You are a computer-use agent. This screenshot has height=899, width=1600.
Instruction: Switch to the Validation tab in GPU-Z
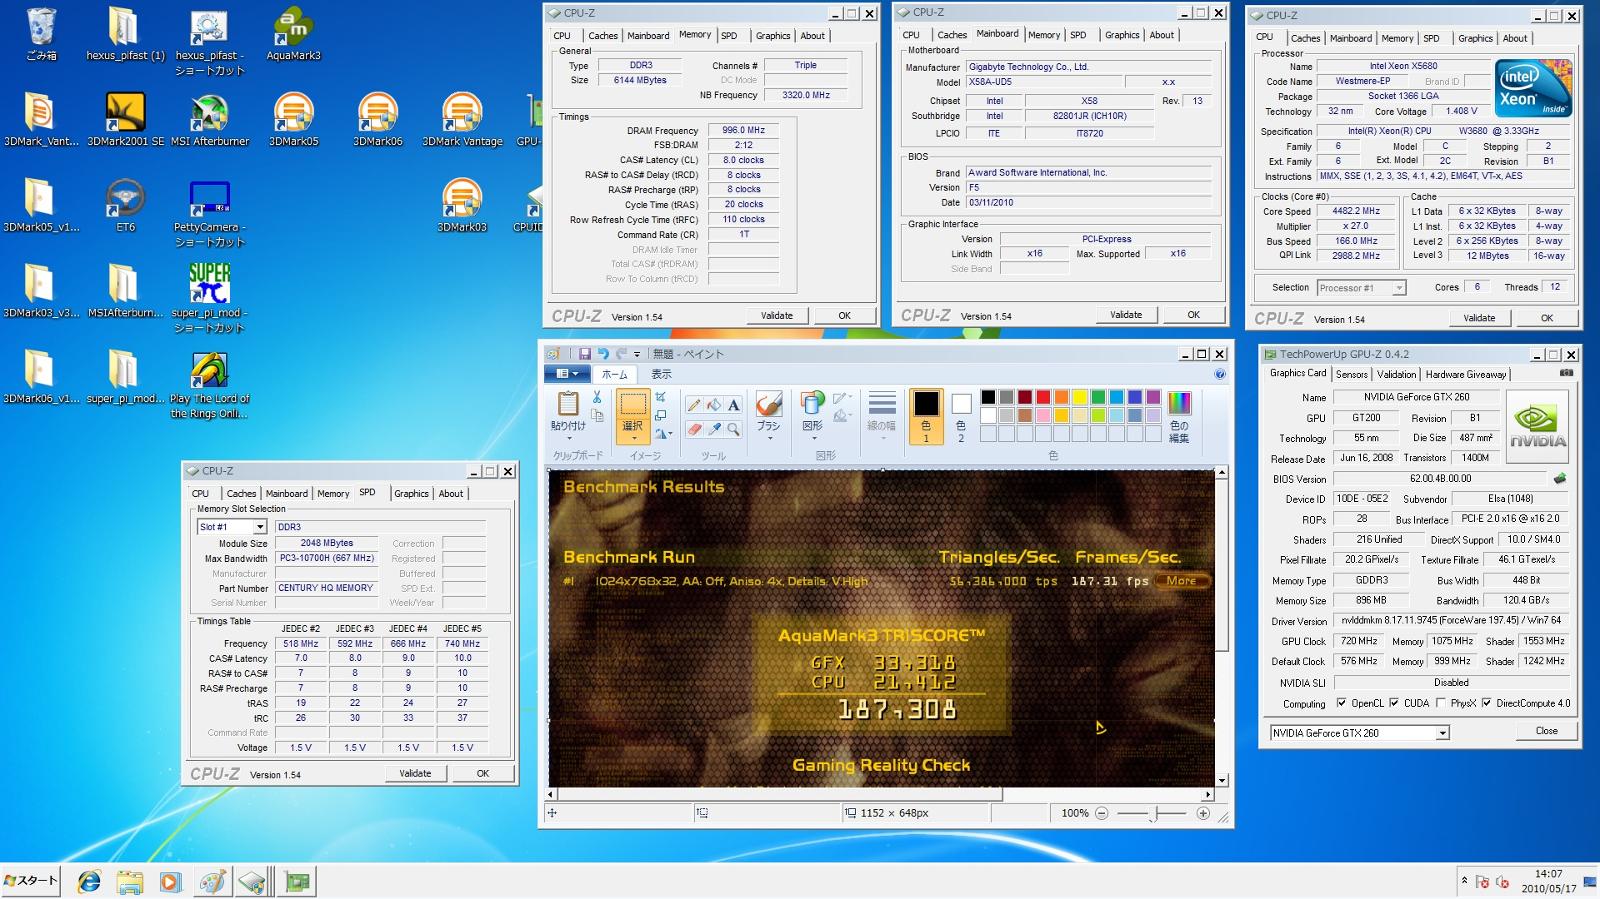pos(1396,374)
